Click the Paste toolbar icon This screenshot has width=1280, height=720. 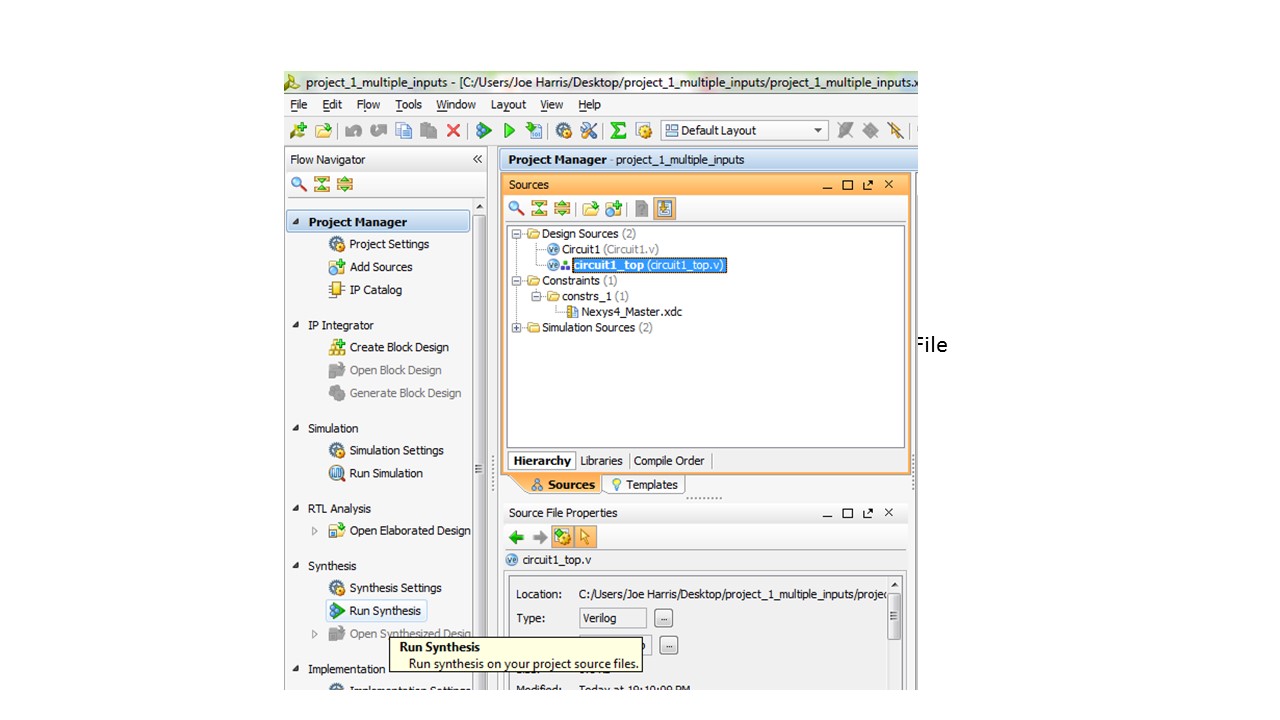(x=428, y=130)
